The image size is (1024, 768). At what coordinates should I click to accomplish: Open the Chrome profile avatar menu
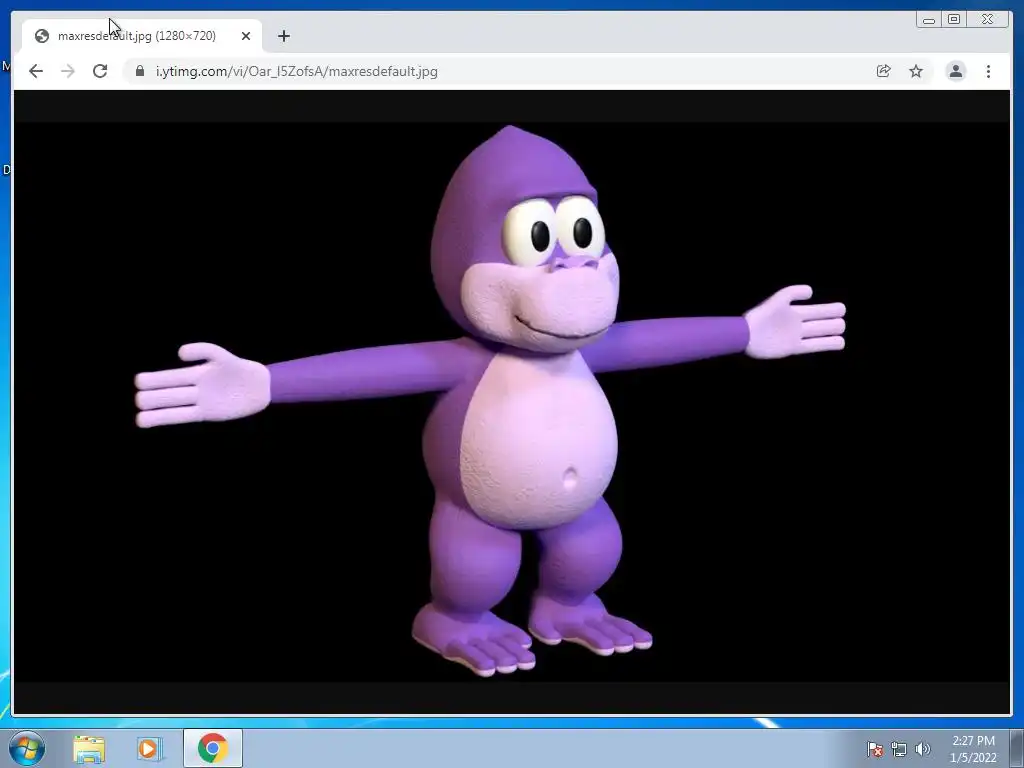[x=955, y=71]
